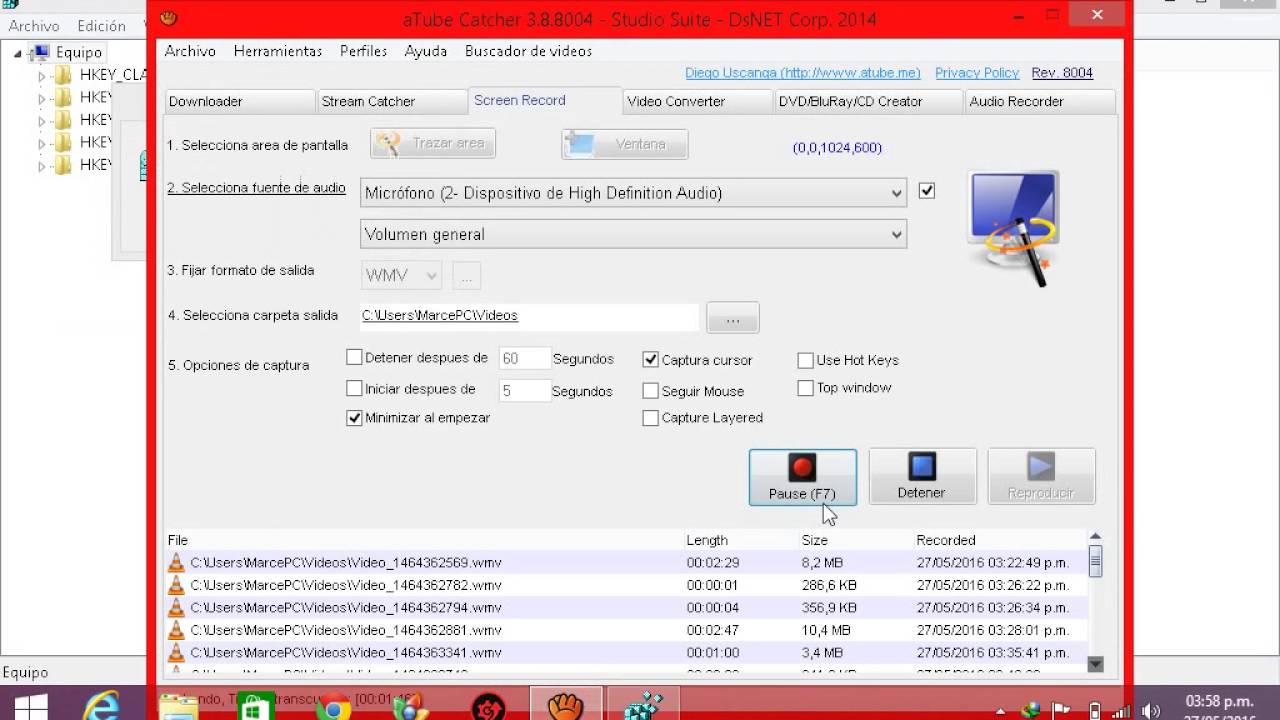Collapse the Equipo node in registry tree
1280x720 pixels.
(x=18, y=53)
